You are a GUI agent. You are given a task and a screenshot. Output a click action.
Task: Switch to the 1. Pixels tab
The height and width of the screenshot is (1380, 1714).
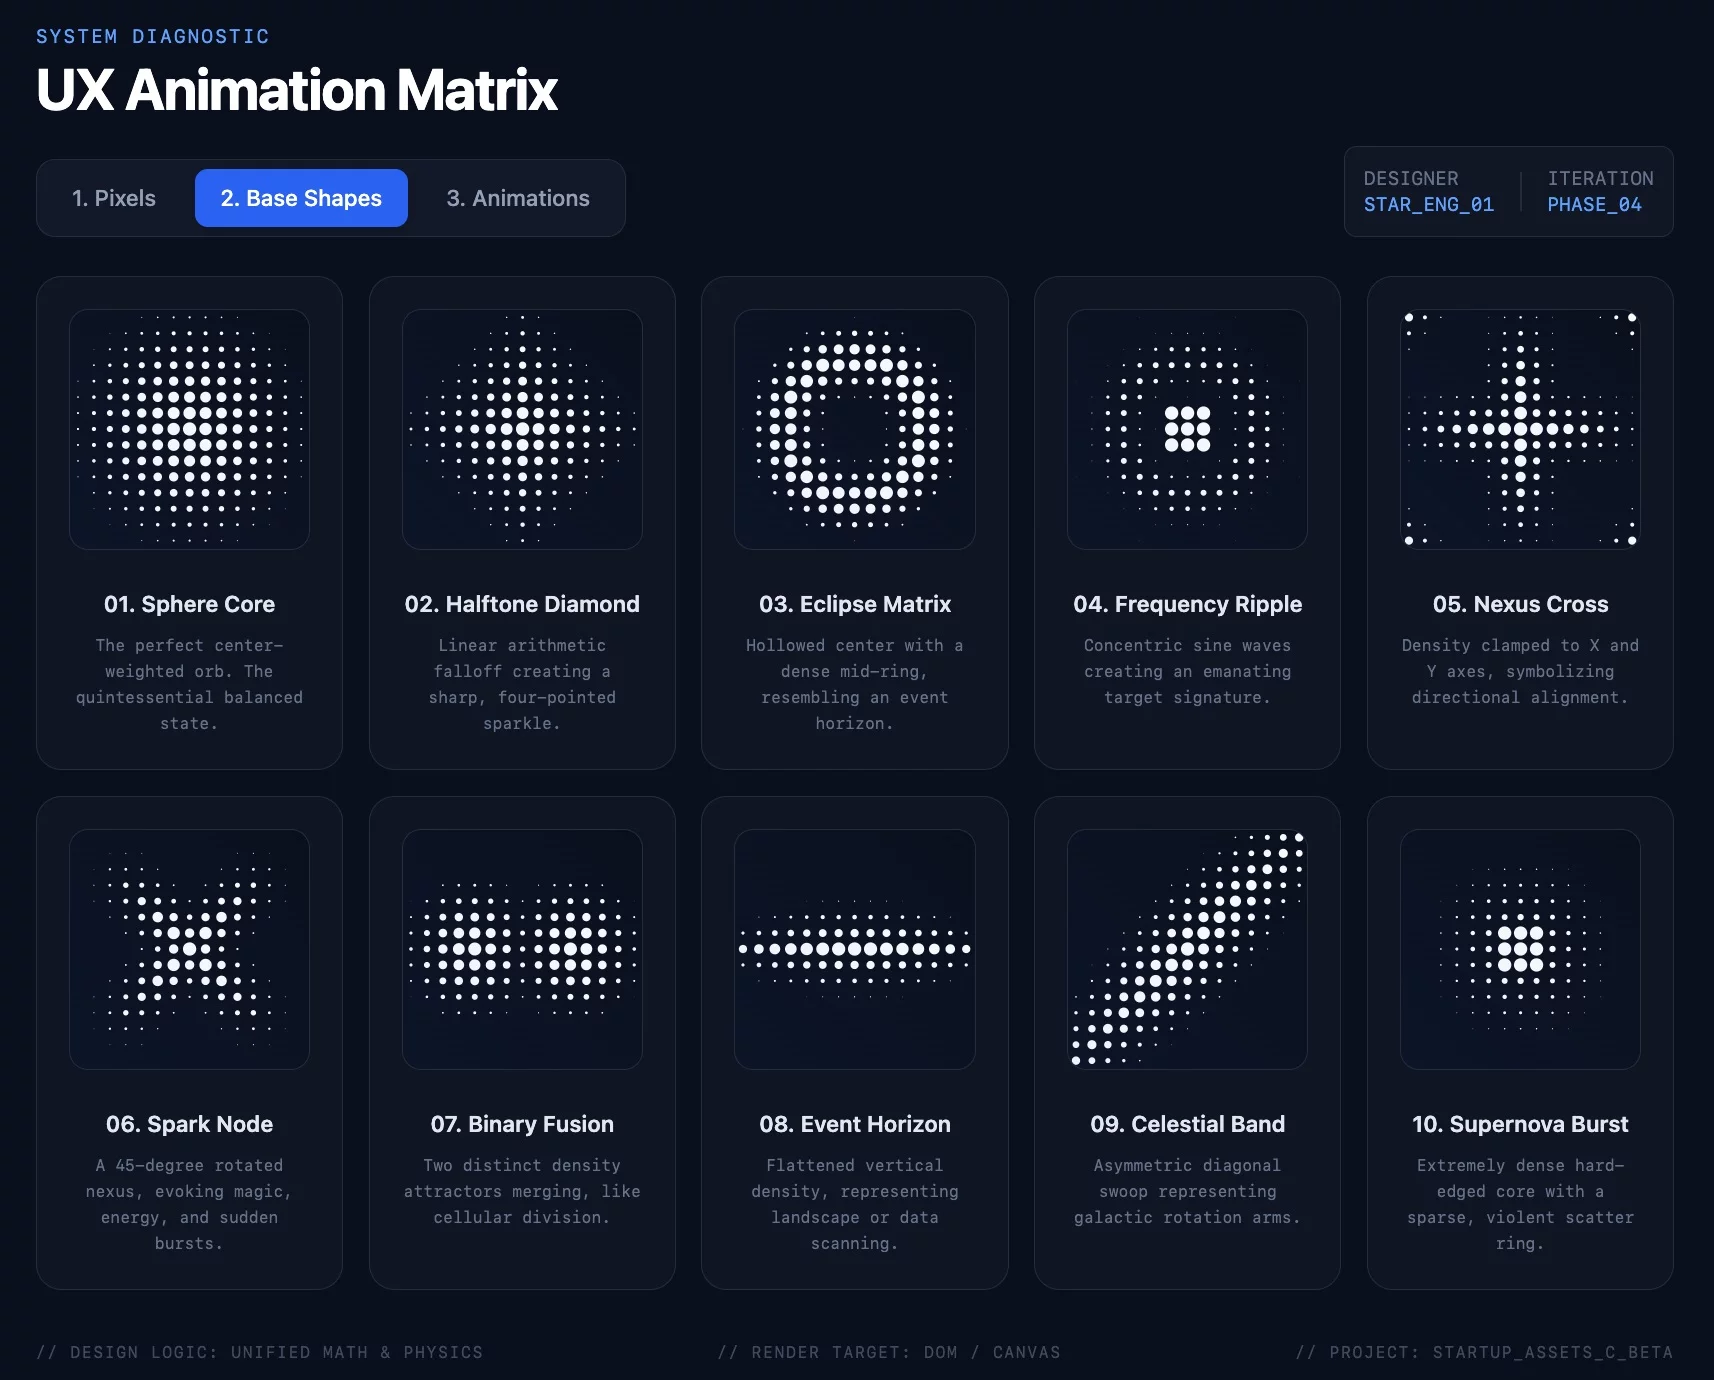click(x=114, y=198)
